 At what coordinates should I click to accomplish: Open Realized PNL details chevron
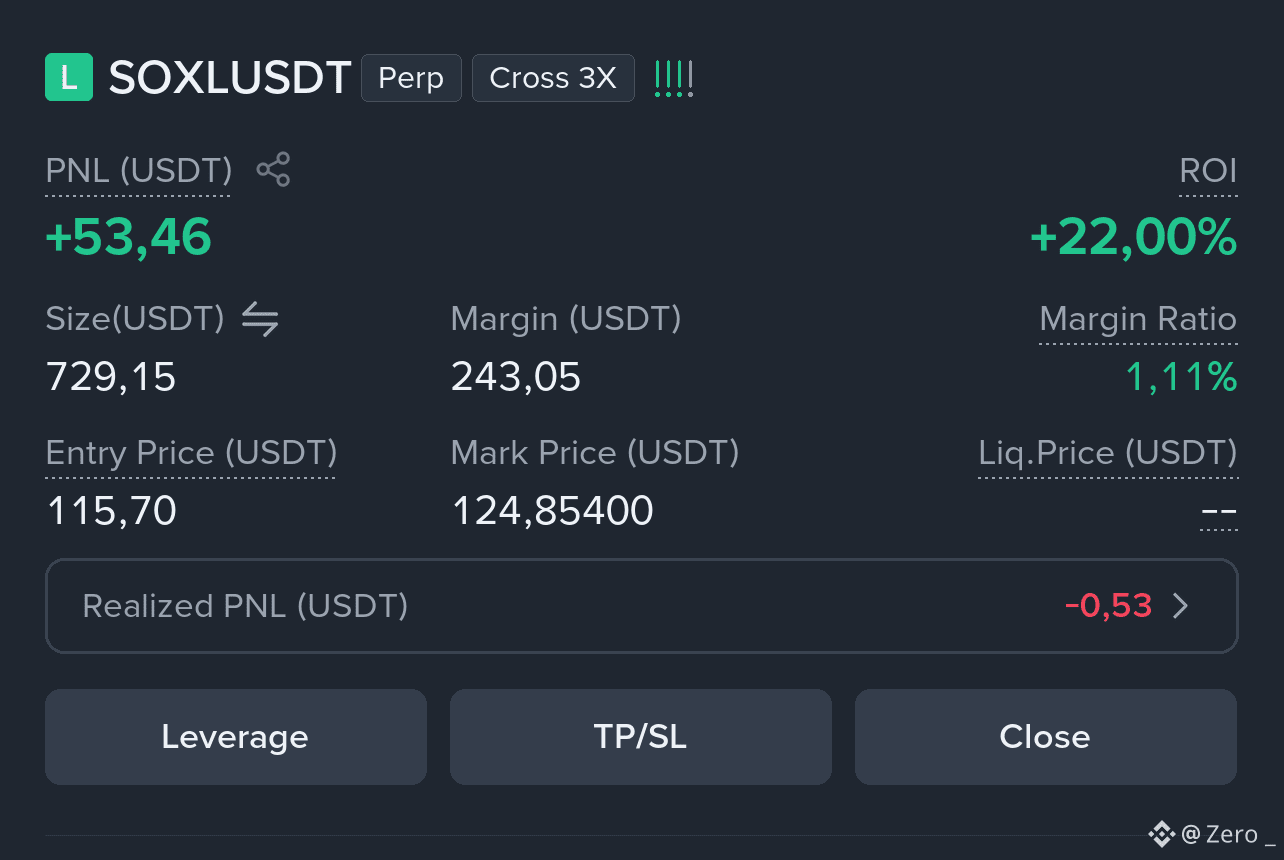point(1181,606)
